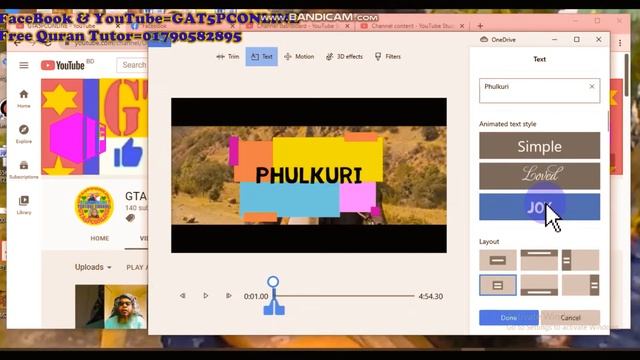Step forward one frame in preview
Image resolution: width=640 pixels, height=360 pixels.
pos(229,296)
